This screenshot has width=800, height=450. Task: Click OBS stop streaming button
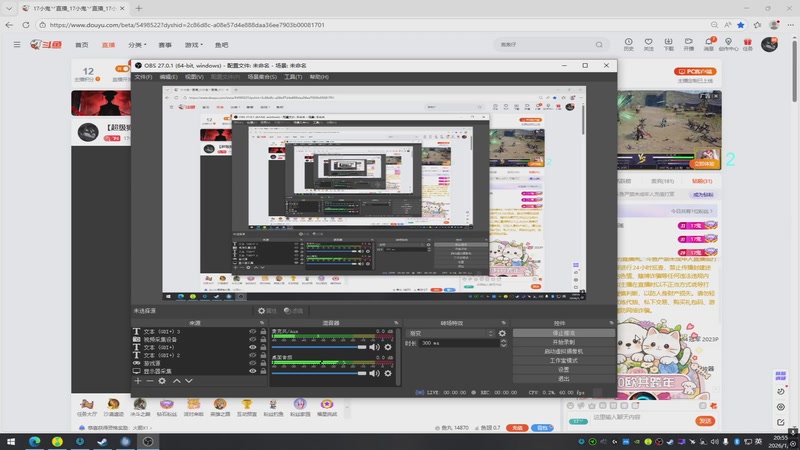[563, 333]
